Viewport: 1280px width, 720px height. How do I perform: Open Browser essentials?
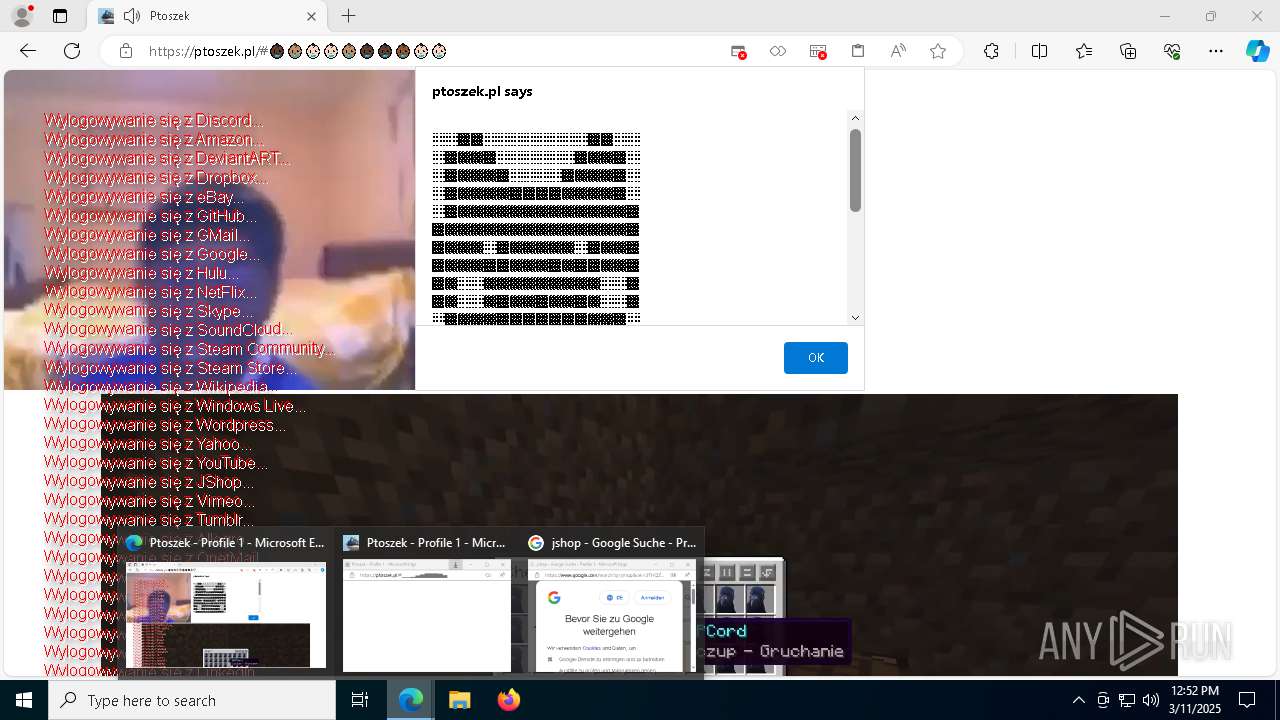1172,51
